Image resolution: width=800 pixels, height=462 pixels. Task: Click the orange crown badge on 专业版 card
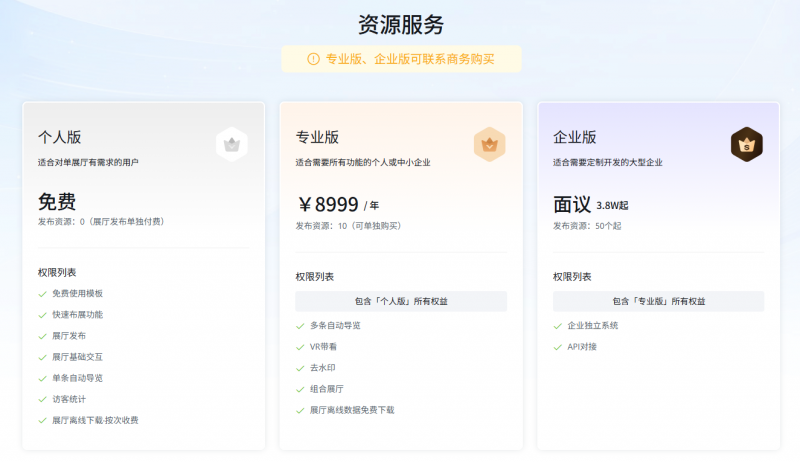pos(489,144)
